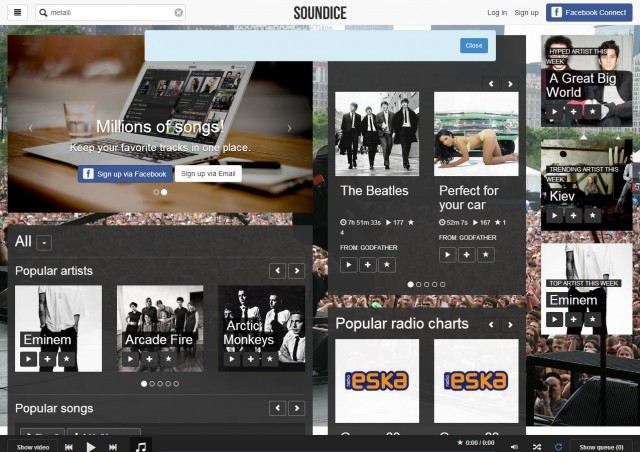Show previous Popular artists page
The height and width of the screenshot is (452, 640).
pos(278,271)
